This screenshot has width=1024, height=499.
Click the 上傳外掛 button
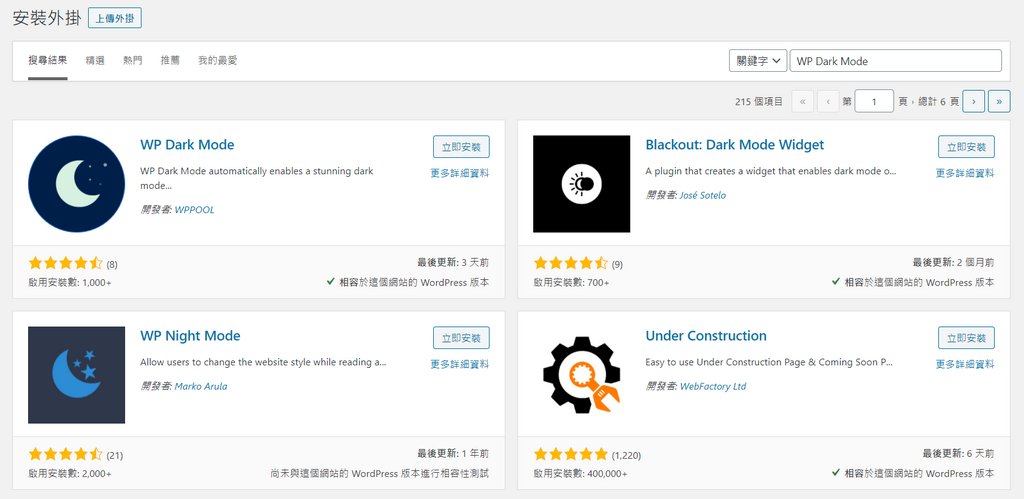coord(115,18)
